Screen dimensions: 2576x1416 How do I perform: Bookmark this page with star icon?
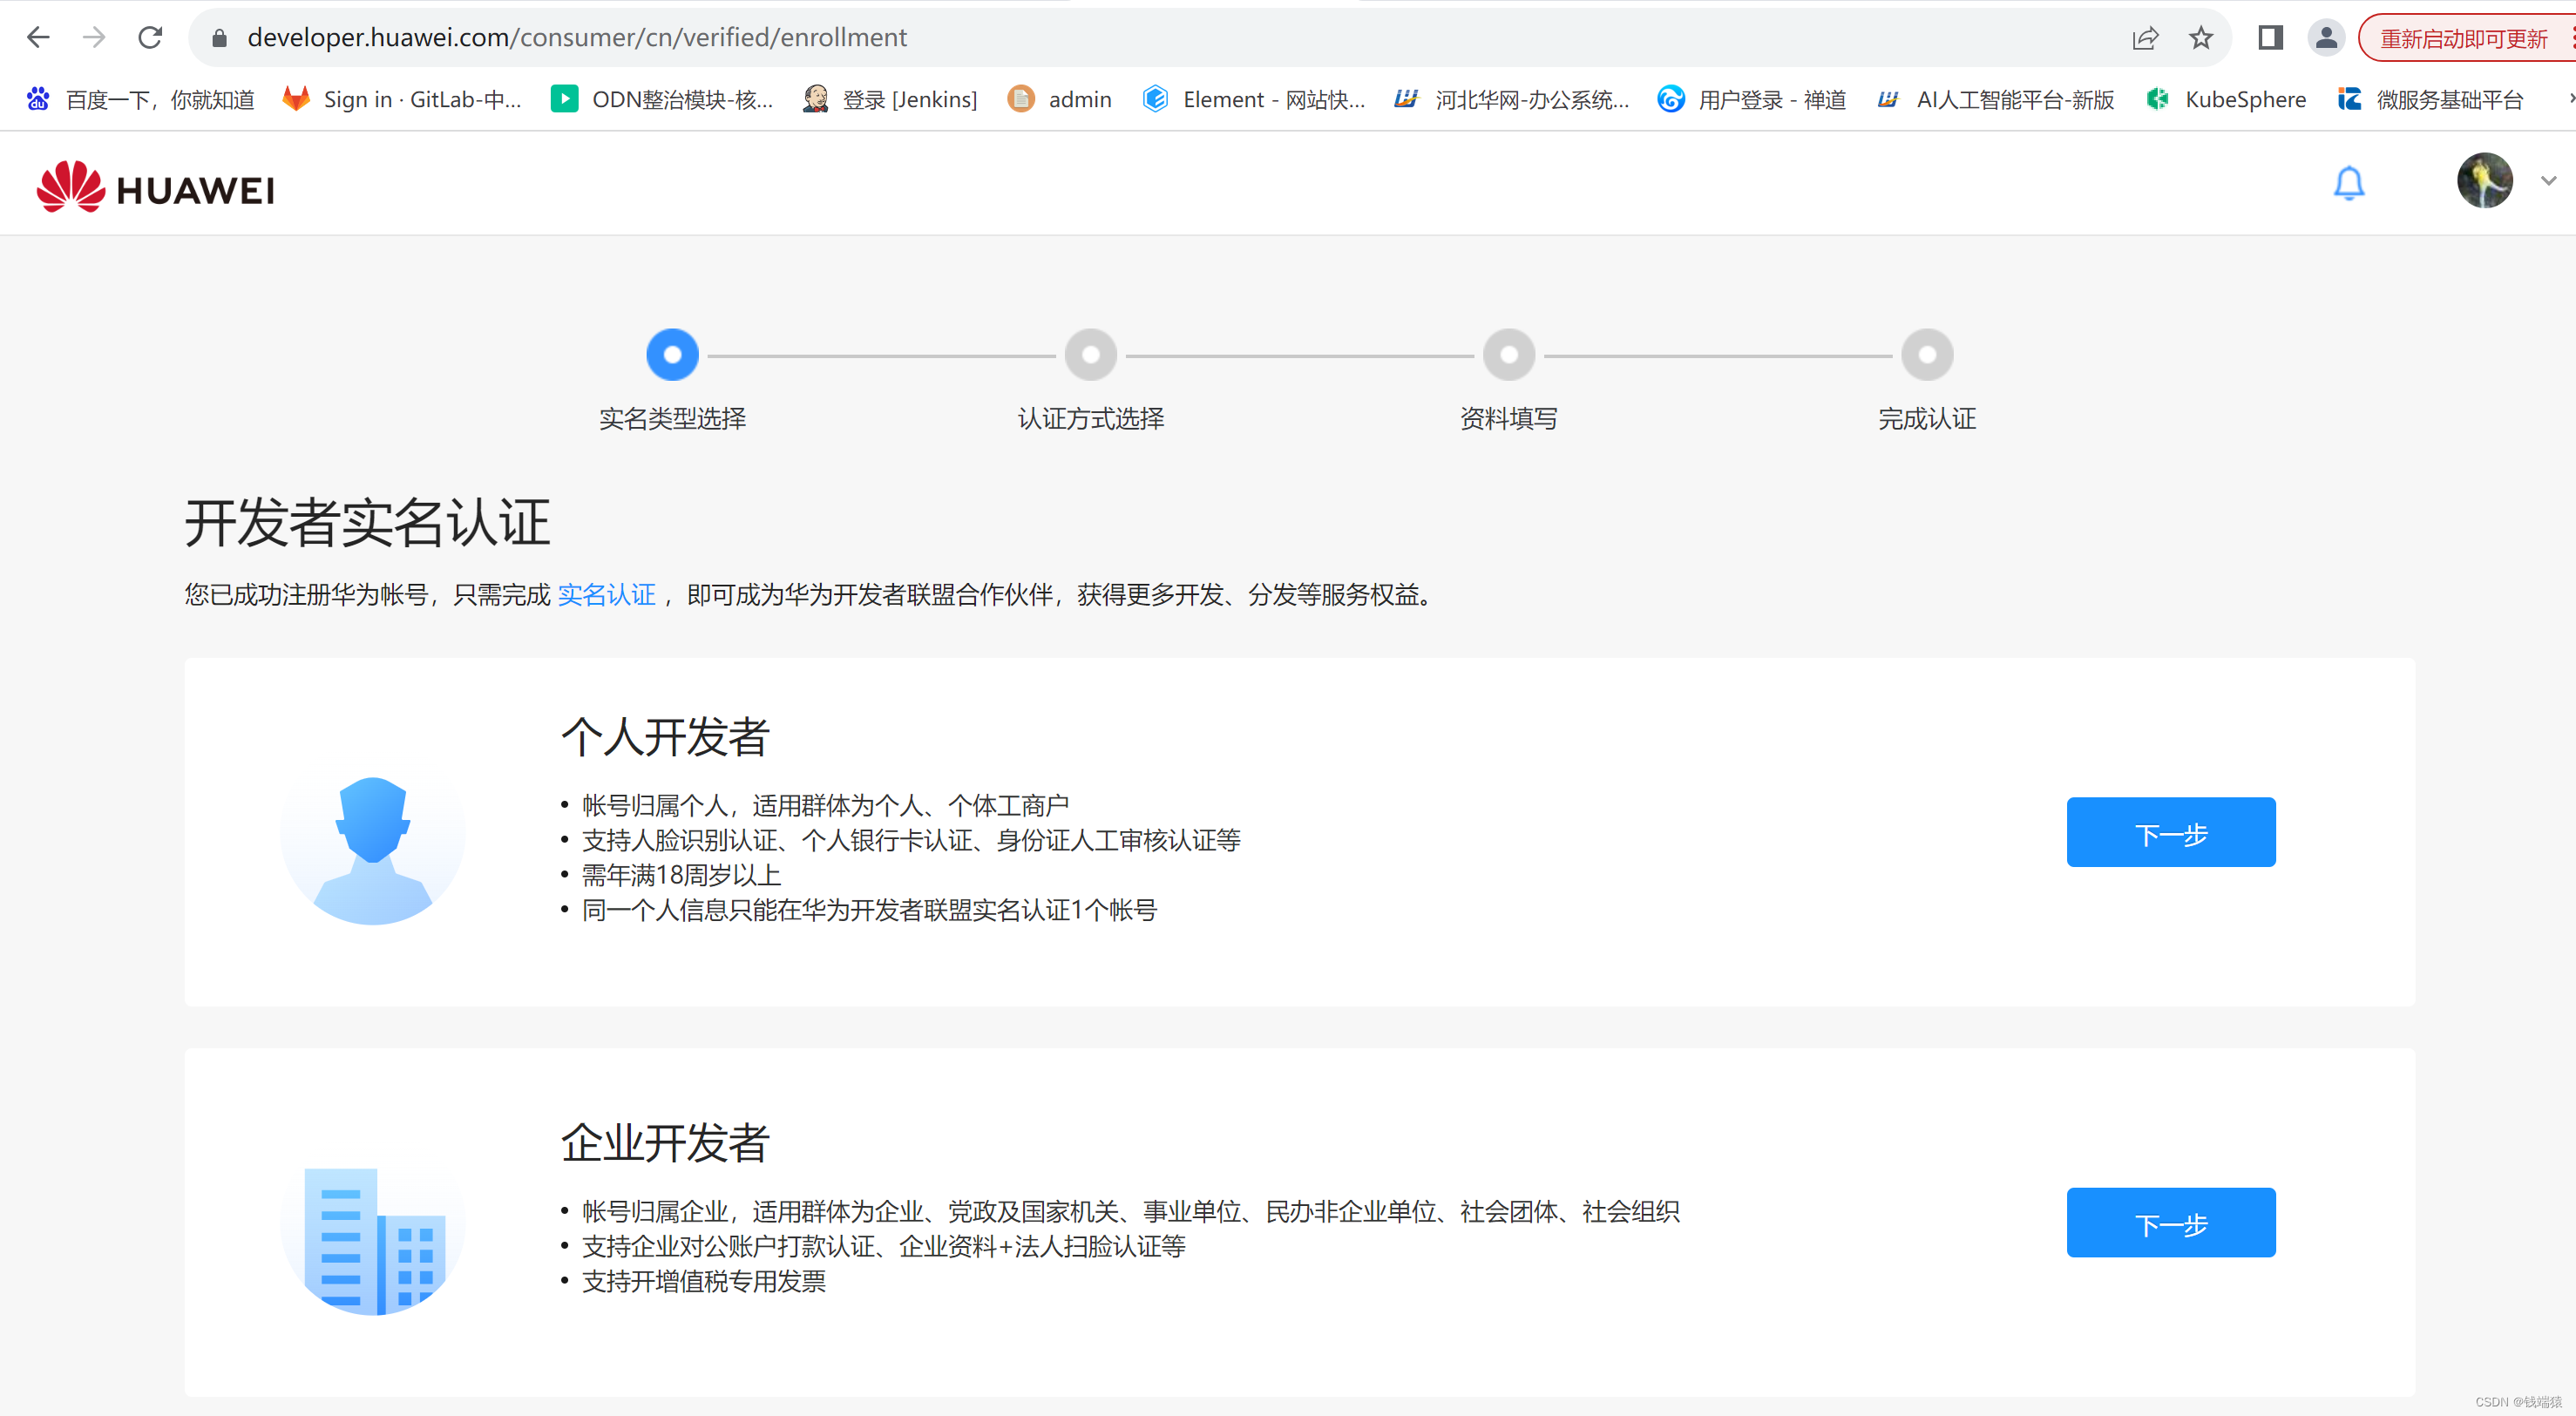(2201, 38)
